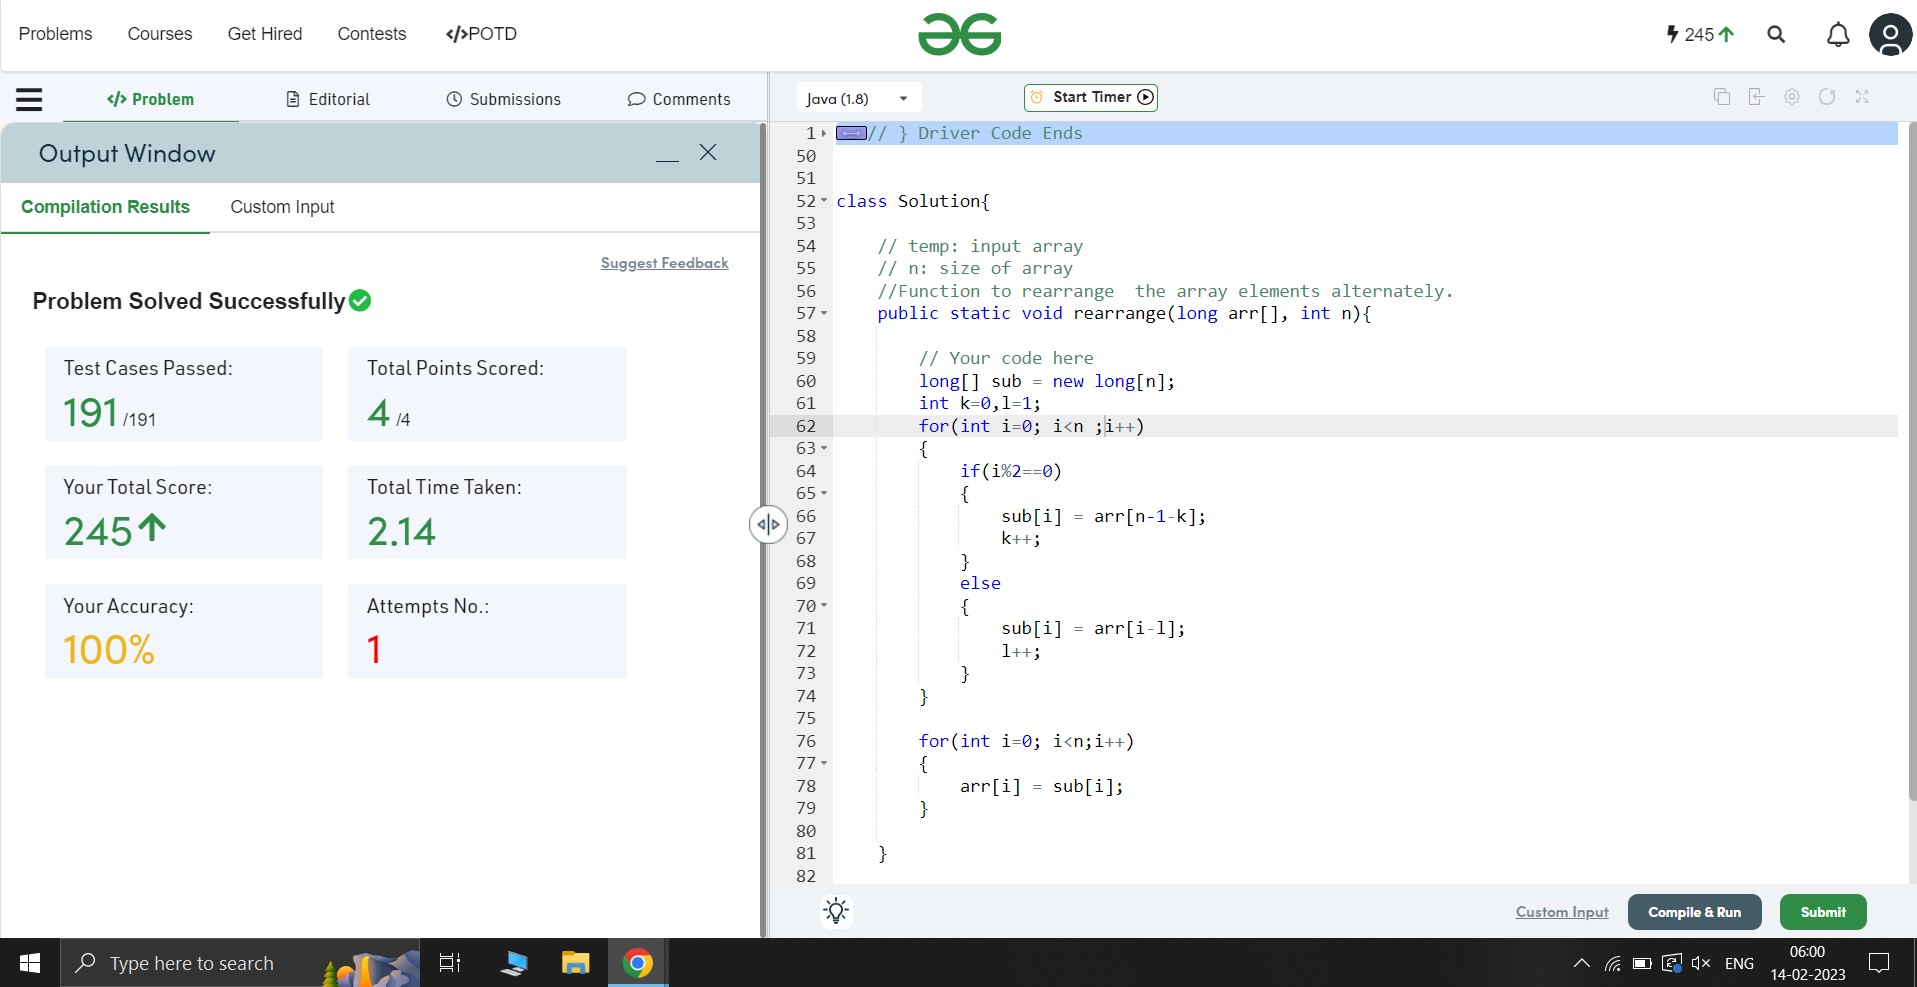This screenshot has width=1917, height=987.
Task: Open Windows Start menu
Action: [x=30, y=963]
